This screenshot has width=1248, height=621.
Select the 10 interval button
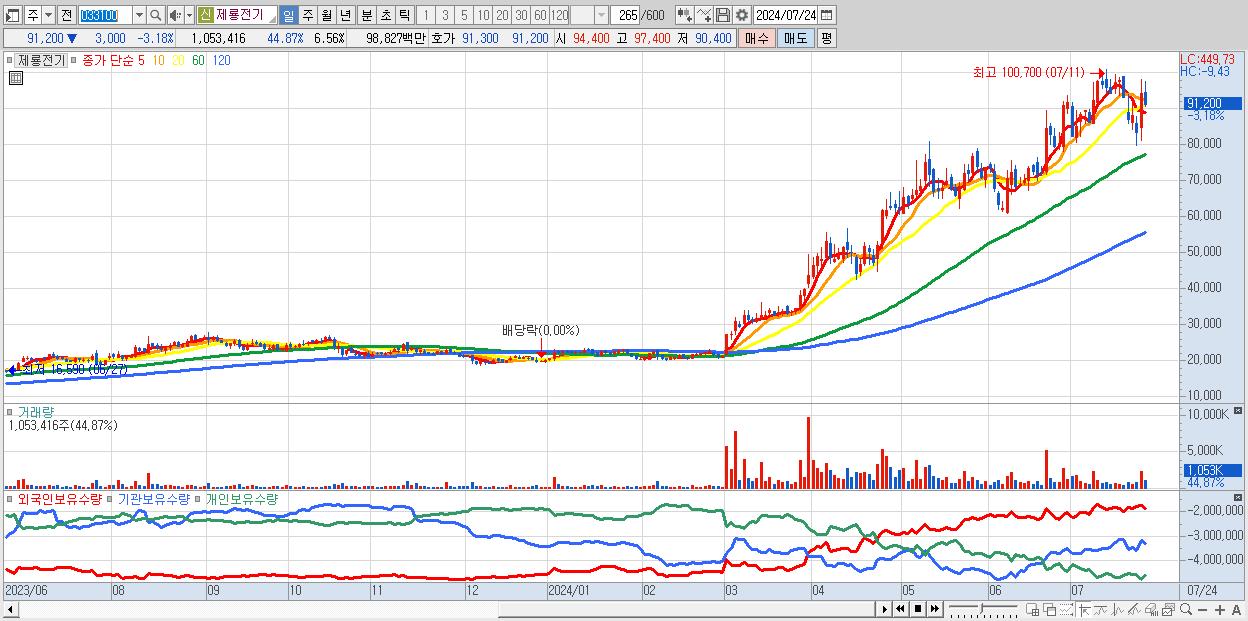tap(483, 15)
